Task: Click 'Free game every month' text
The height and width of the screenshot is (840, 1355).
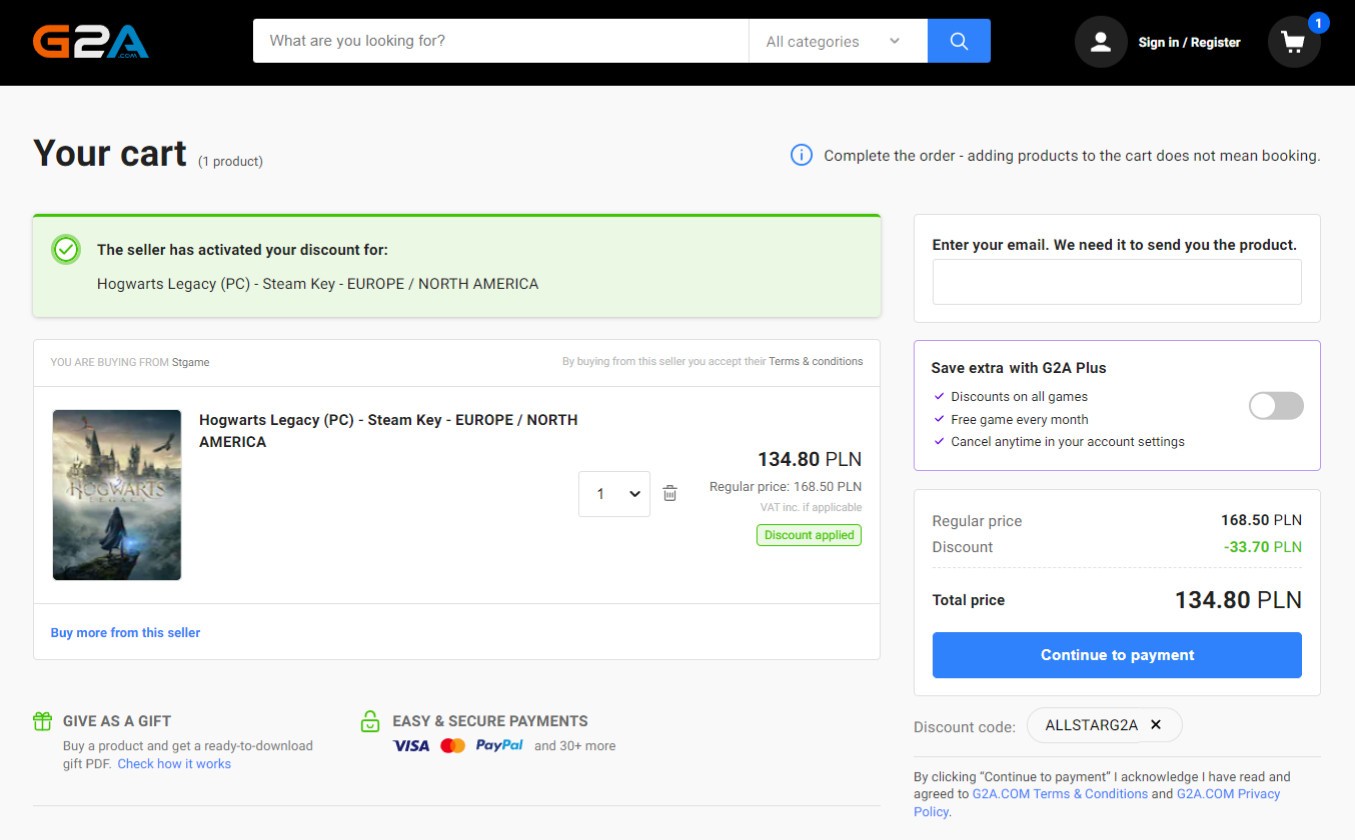Action: coord(1019,420)
